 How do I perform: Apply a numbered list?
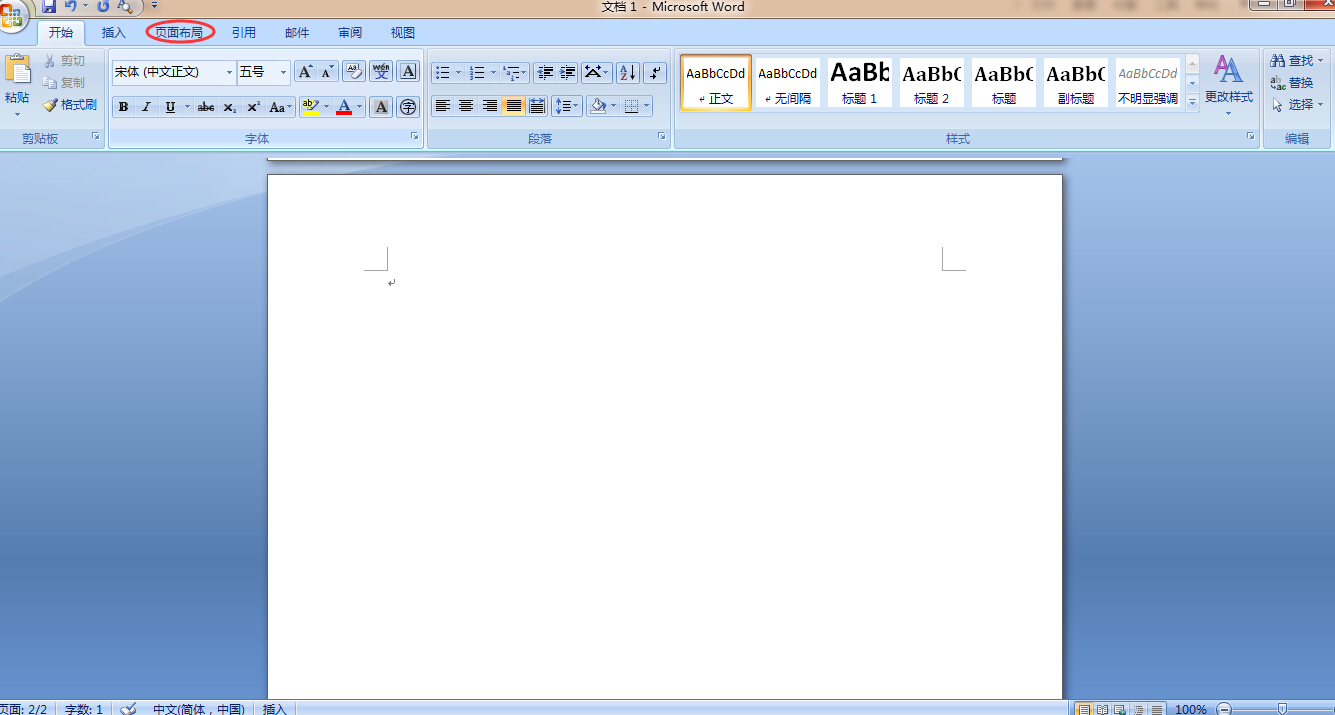click(x=478, y=73)
